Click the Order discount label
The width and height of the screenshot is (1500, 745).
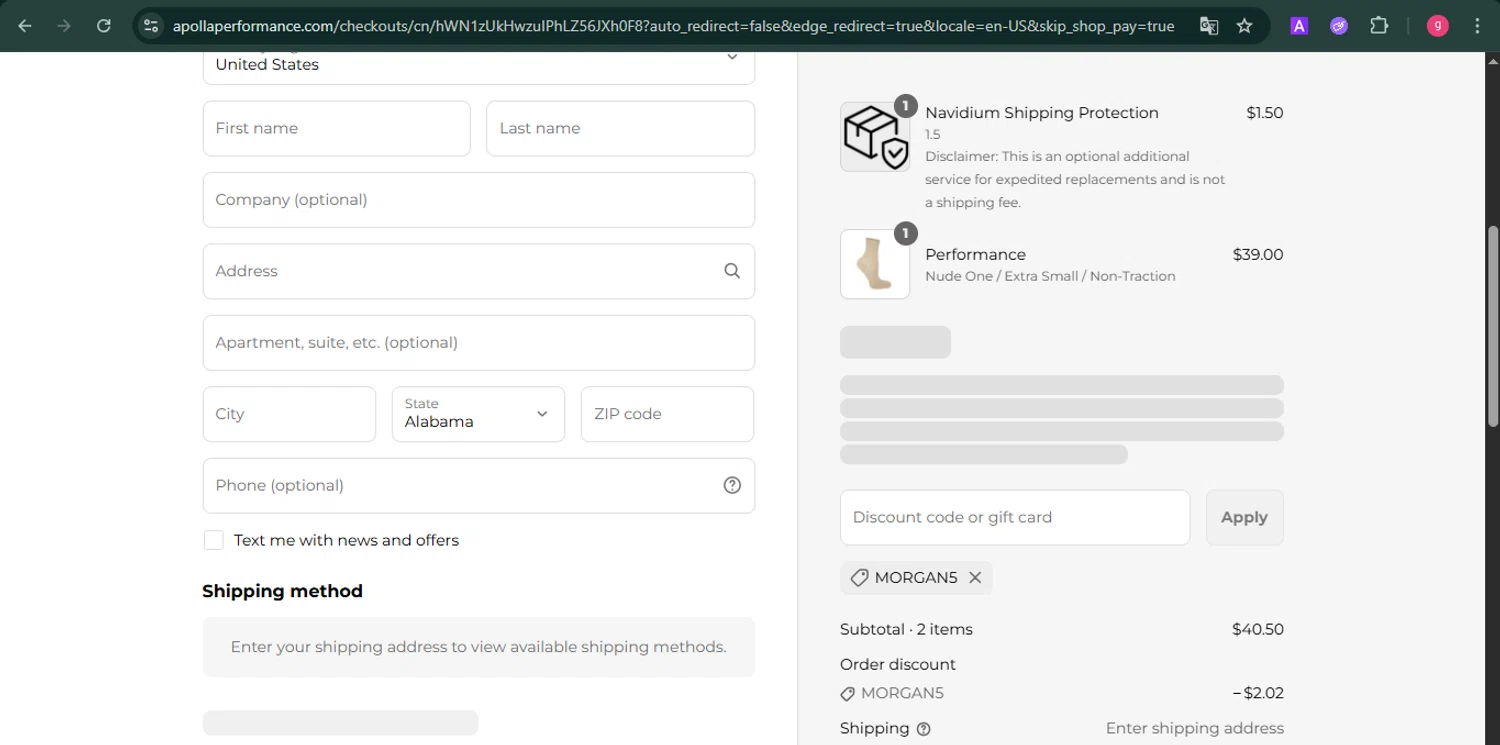(x=898, y=665)
